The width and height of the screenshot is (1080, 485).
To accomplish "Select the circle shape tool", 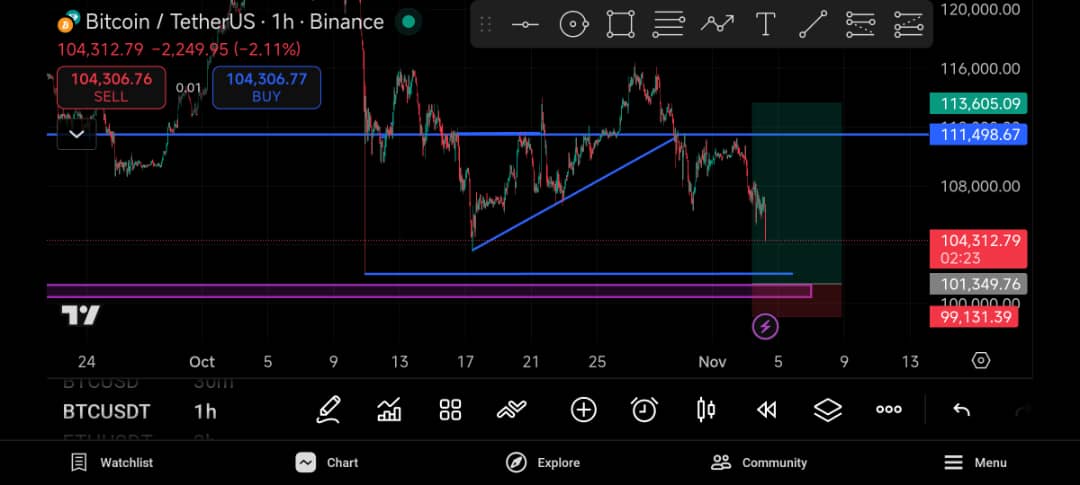I will tap(573, 25).
